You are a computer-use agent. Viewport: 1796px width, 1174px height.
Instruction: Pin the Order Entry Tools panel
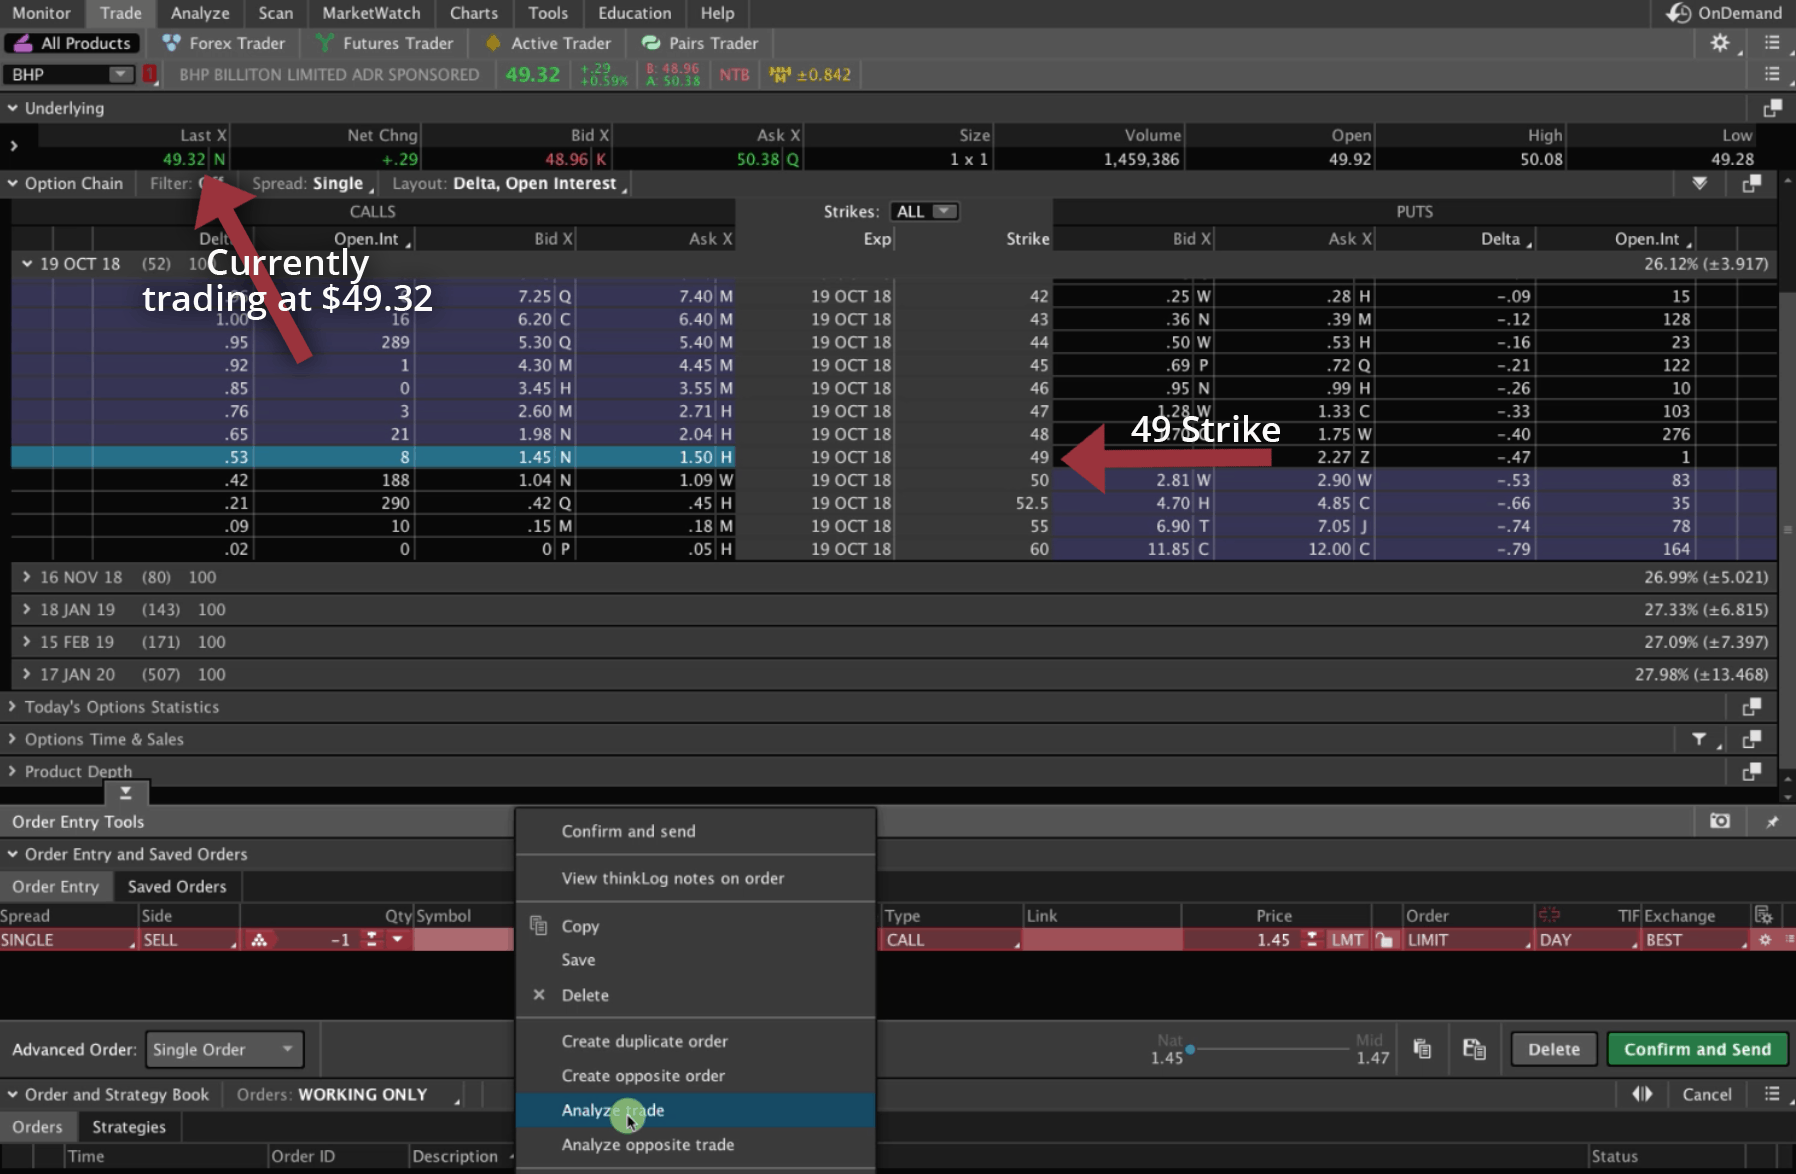click(1771, 822)
